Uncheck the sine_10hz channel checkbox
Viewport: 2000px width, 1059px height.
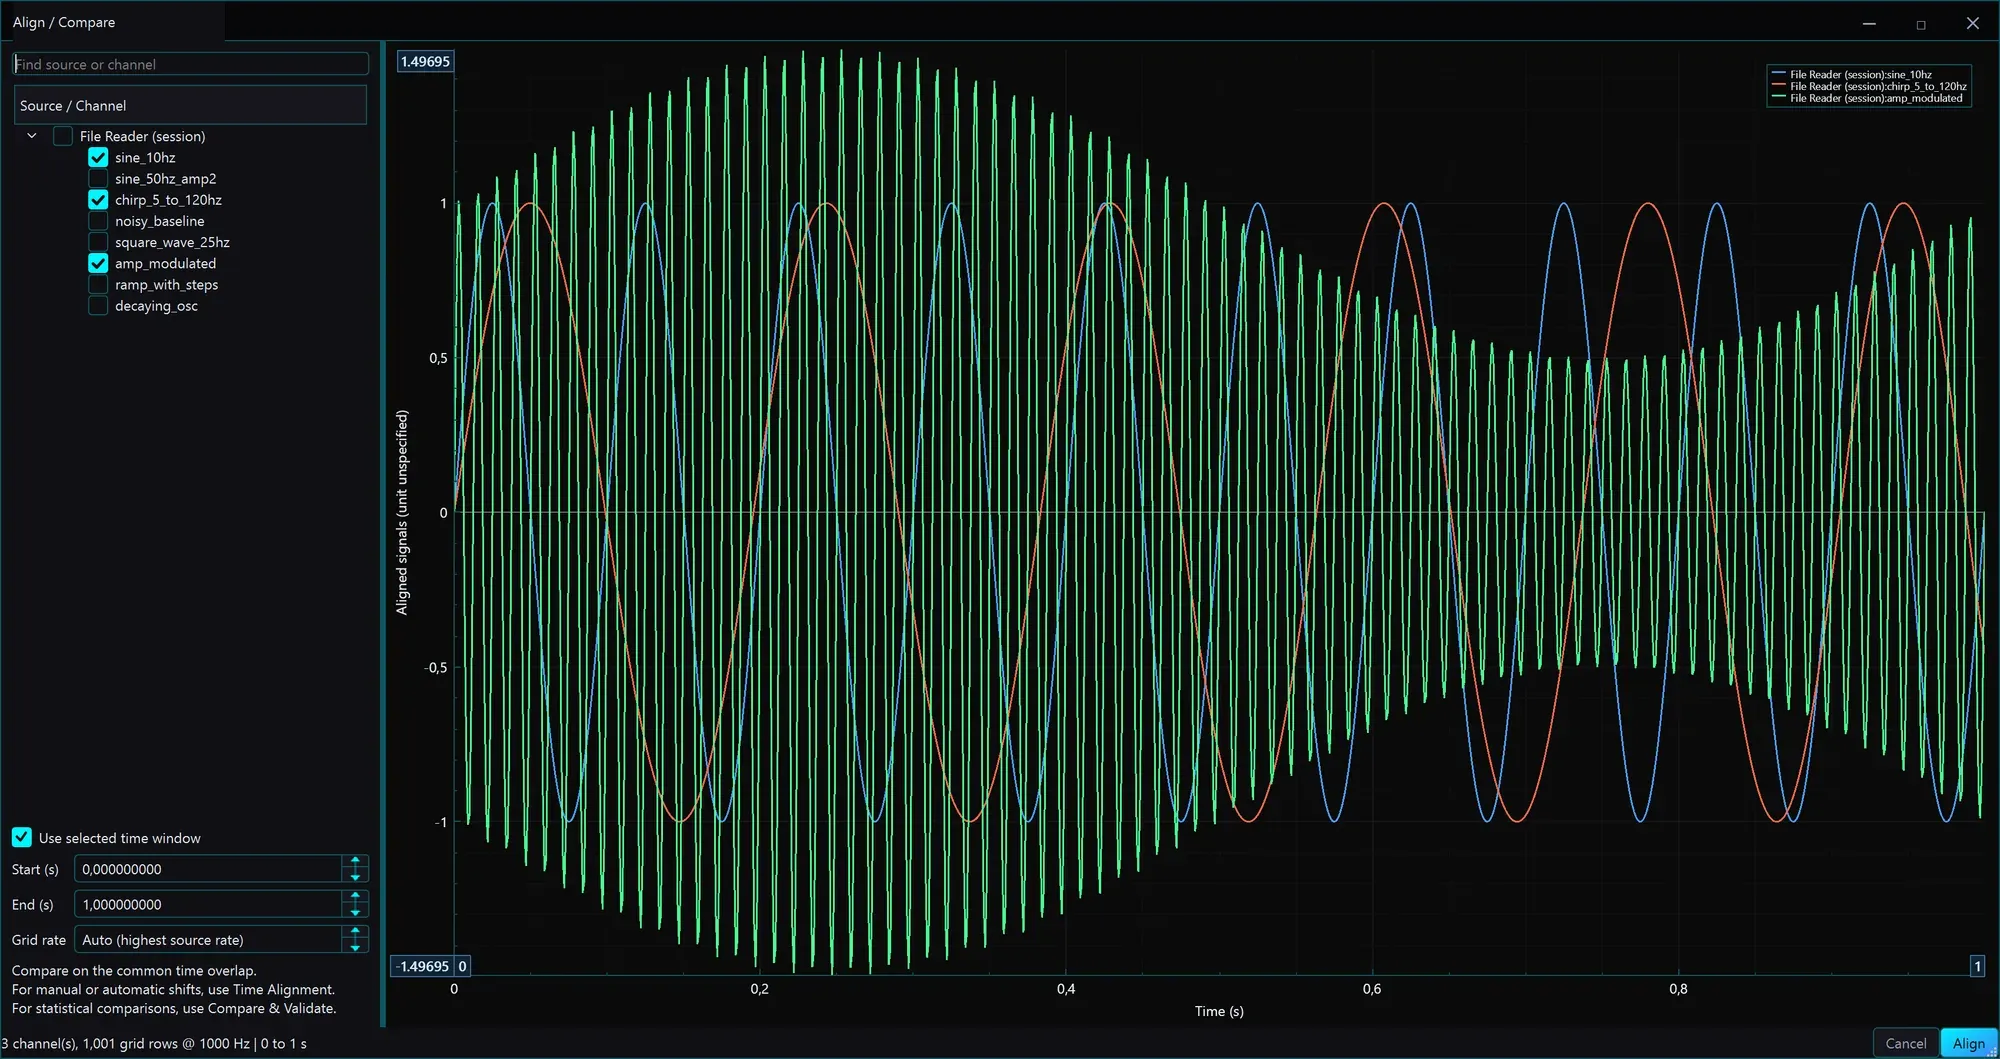[98, 157]
